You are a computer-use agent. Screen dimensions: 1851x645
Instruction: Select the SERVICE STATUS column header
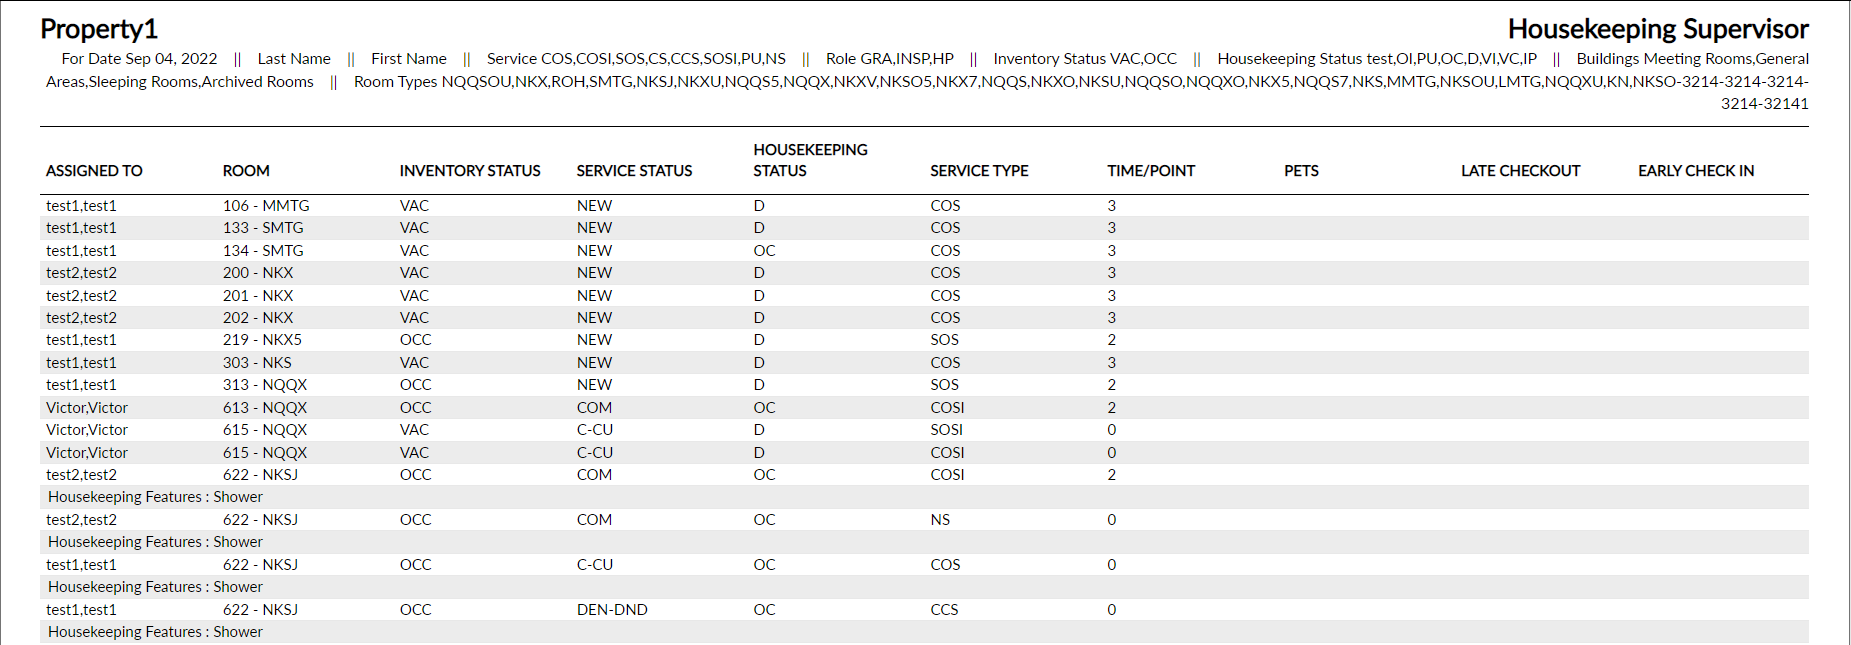pyautogui.click(x=634, y=171)
